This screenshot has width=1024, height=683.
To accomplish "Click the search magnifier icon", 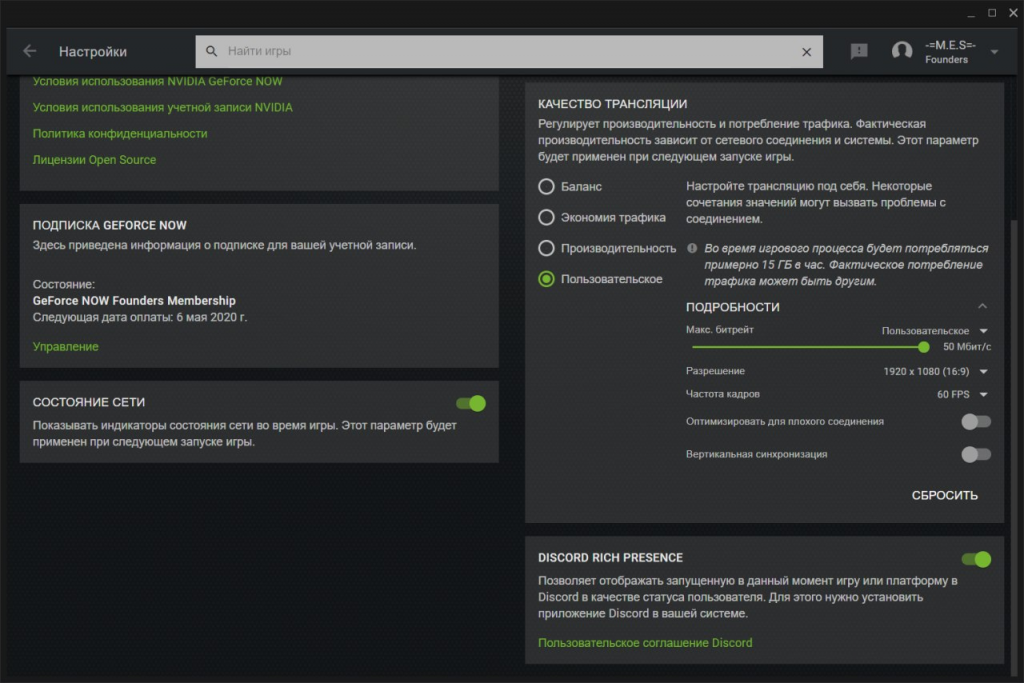I will click(212, 51).
